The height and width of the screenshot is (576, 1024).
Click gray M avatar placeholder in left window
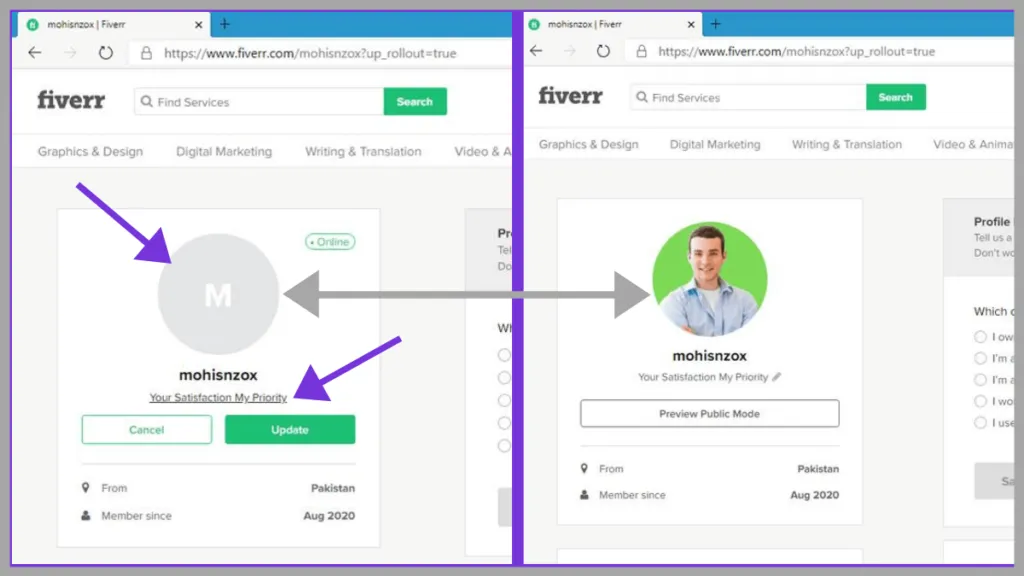218,294
